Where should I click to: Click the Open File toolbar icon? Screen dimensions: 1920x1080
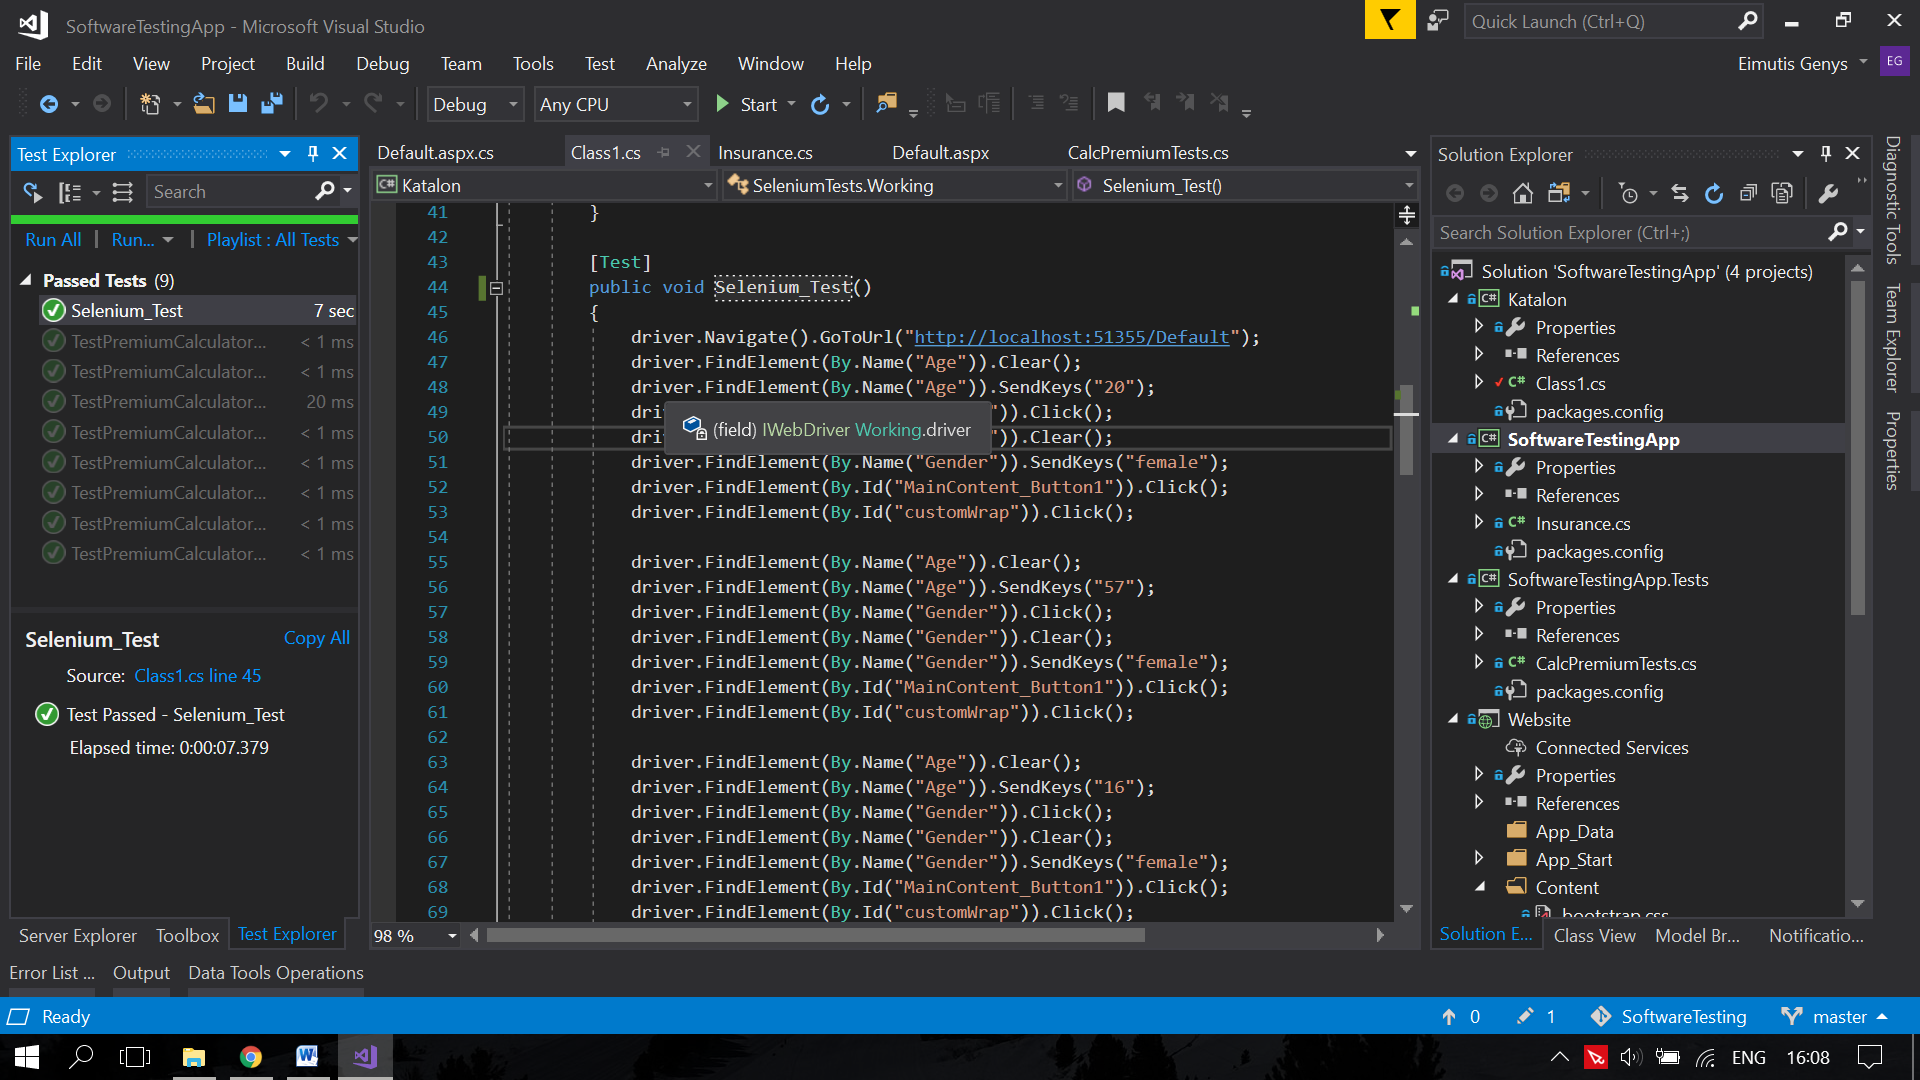tap(204, 104)
